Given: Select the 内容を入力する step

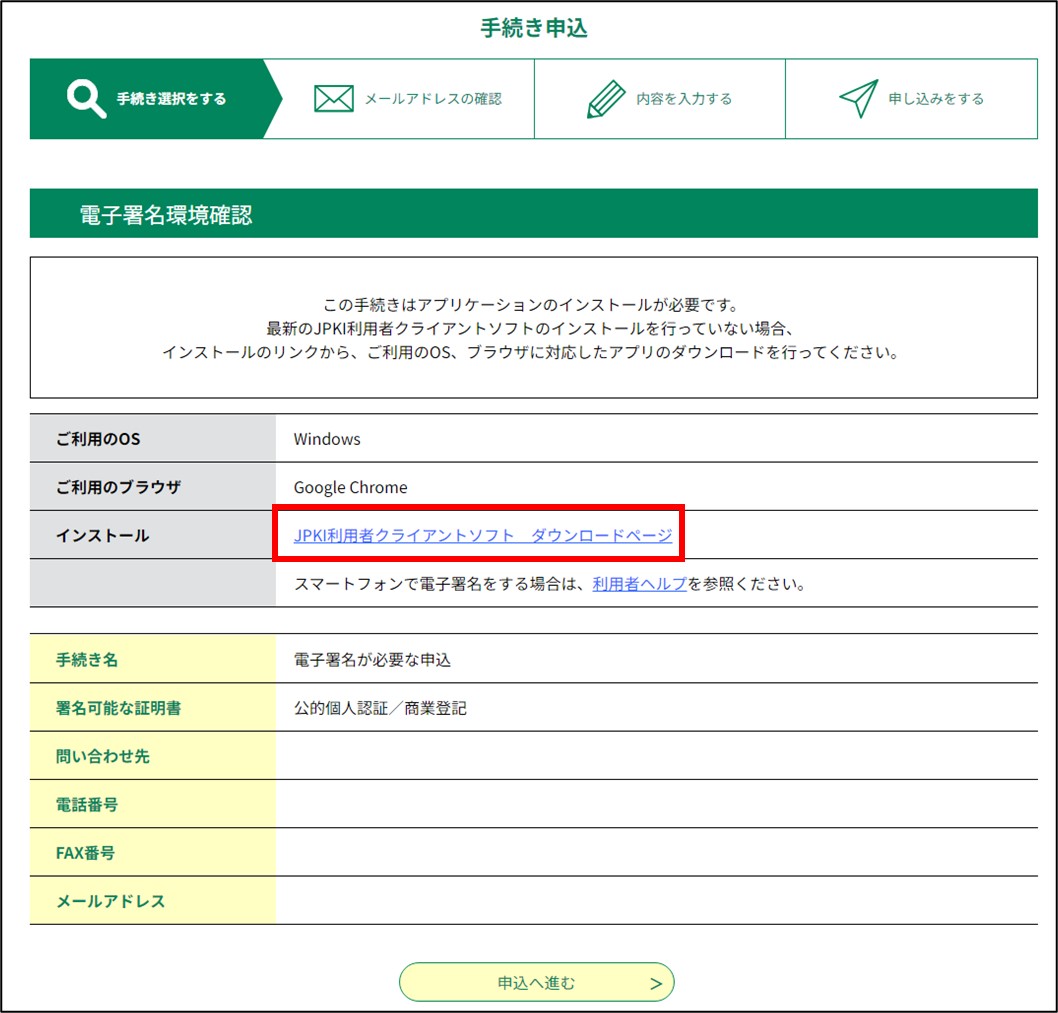Looking at the screenshot, I should pos(660,99).
